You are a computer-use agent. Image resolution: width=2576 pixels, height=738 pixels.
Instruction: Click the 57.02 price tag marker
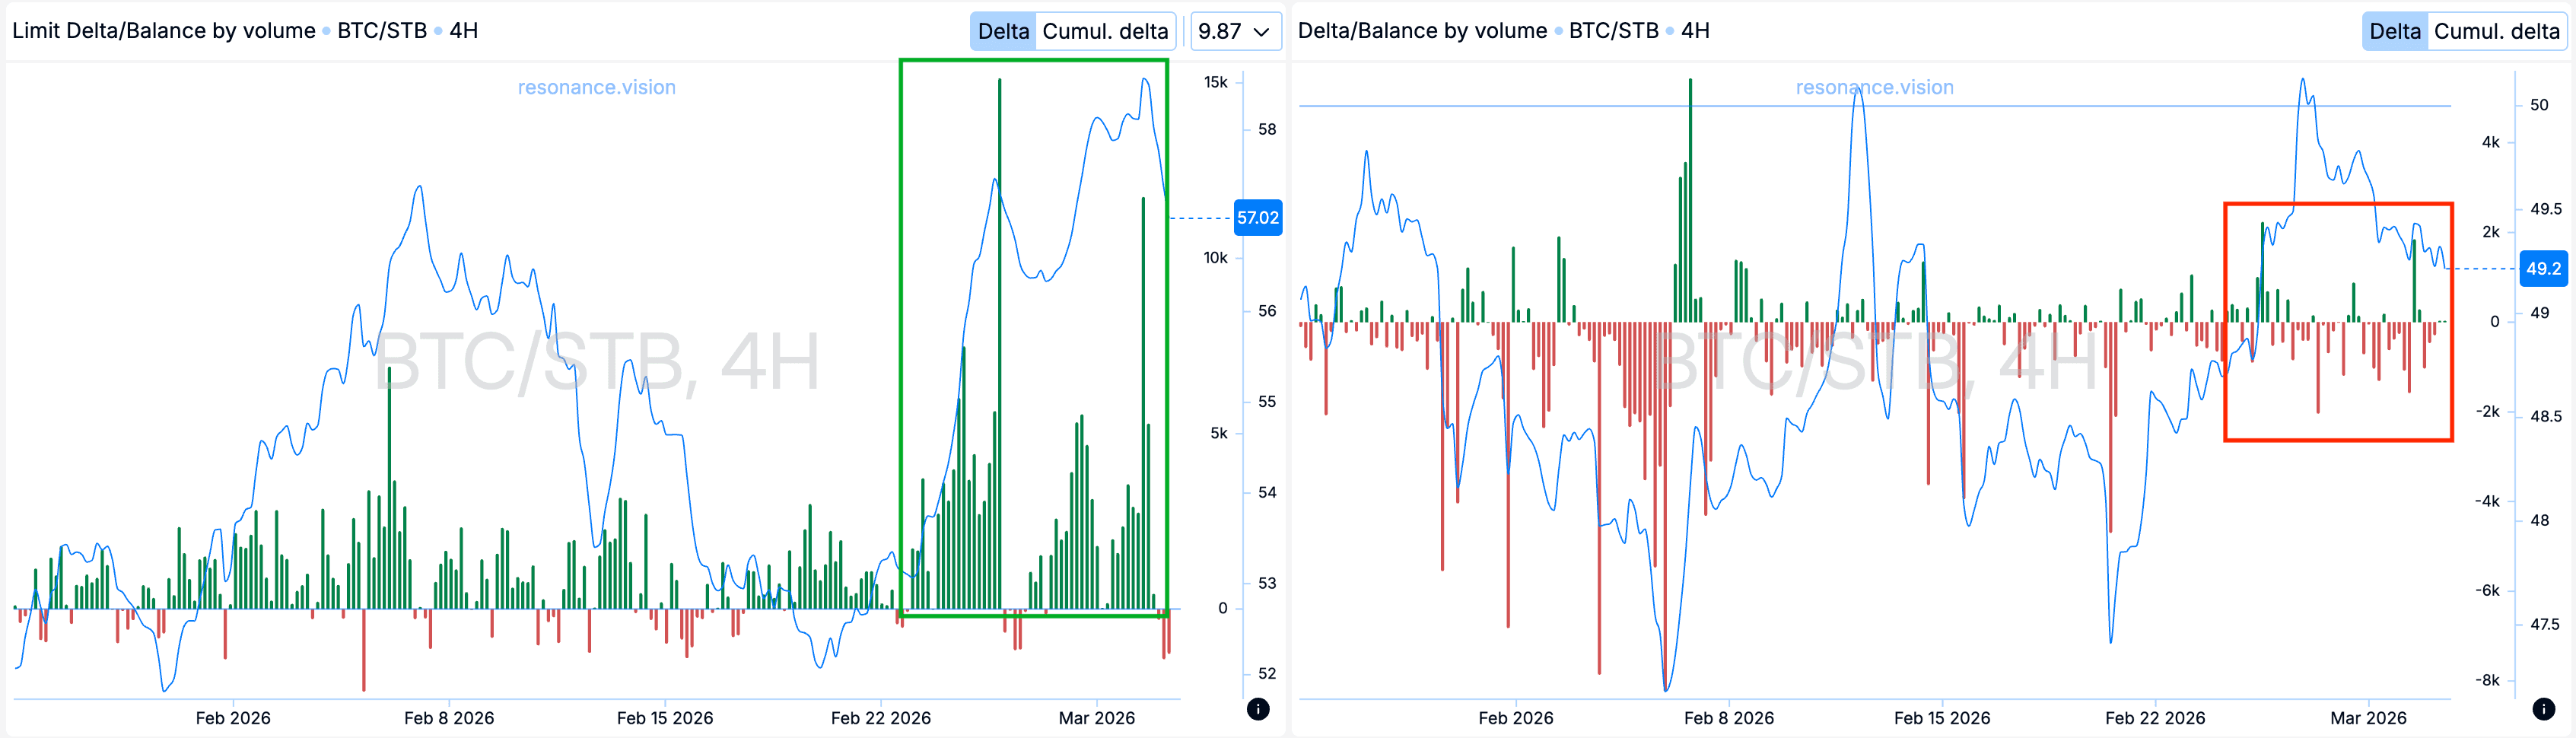pos(1259,217)
